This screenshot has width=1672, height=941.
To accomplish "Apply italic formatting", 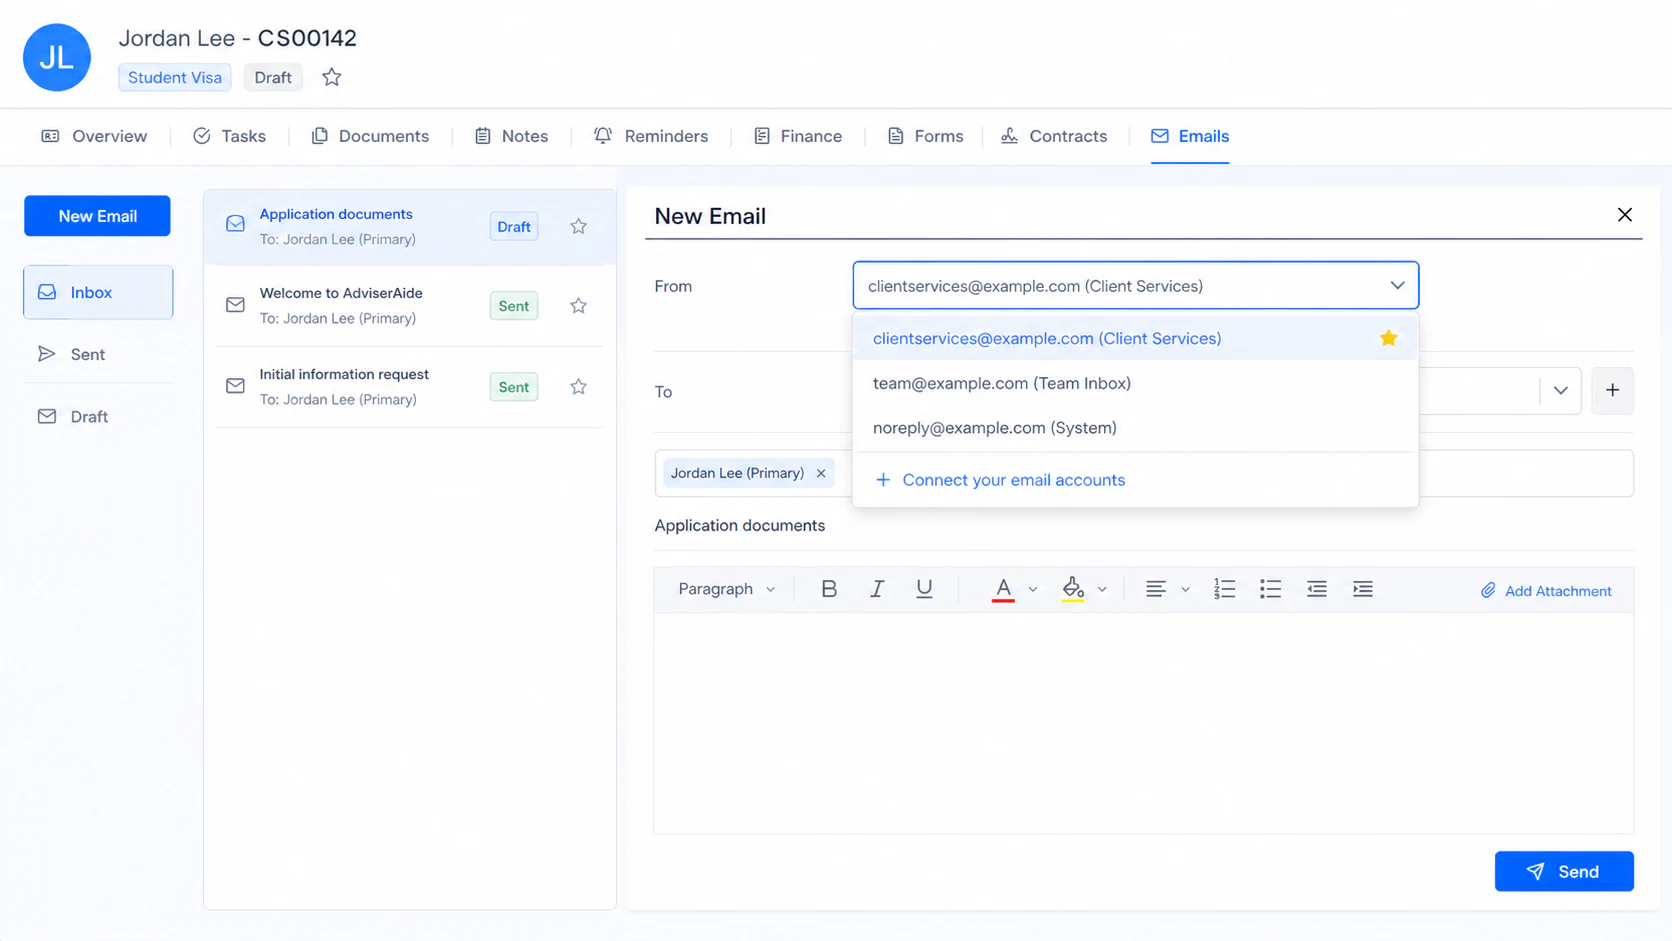I will click(x=877, y=589).
